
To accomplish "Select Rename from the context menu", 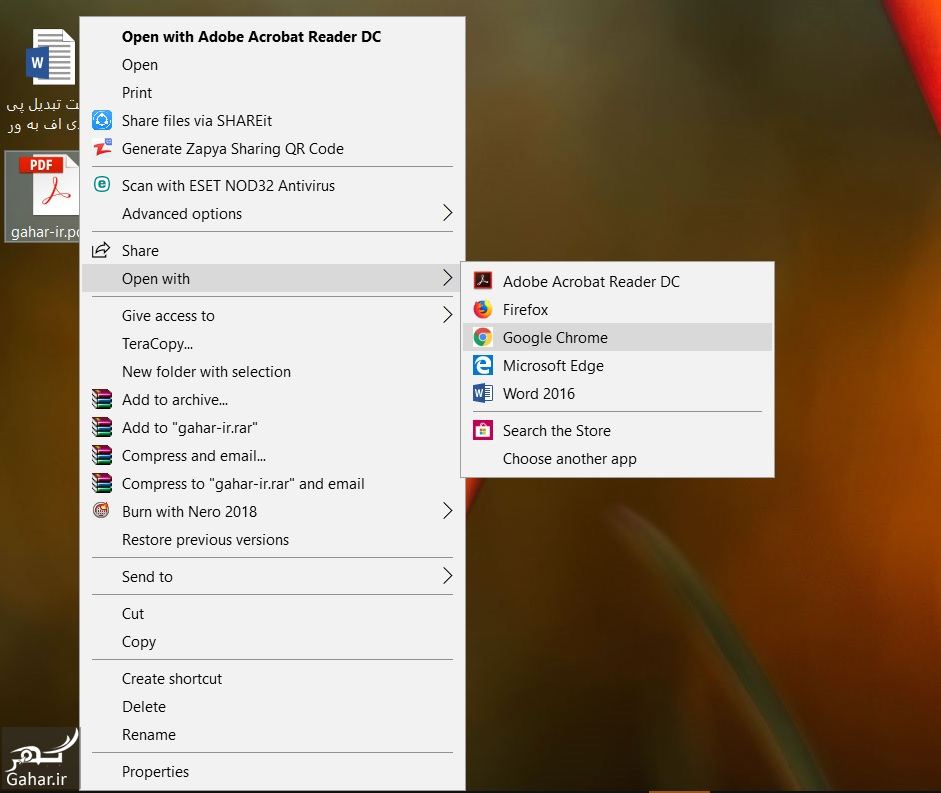I will [272, 735].
